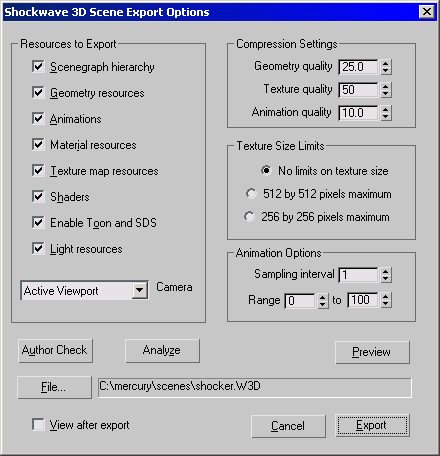Toggle the Geometry resources checkbox

38,92
